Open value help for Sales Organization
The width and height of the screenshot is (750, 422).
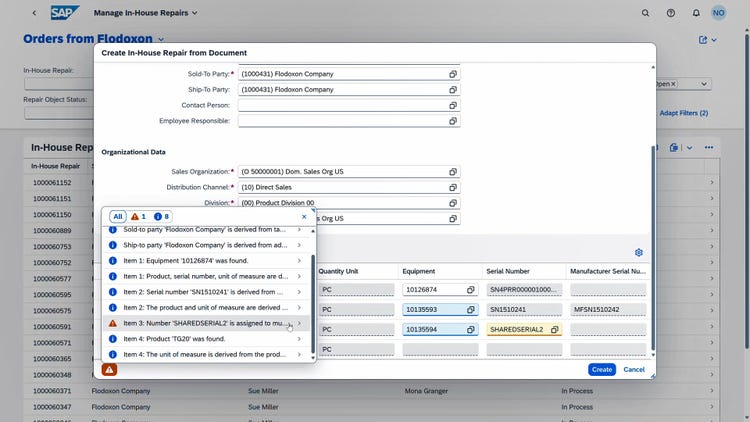pos(452,172)
